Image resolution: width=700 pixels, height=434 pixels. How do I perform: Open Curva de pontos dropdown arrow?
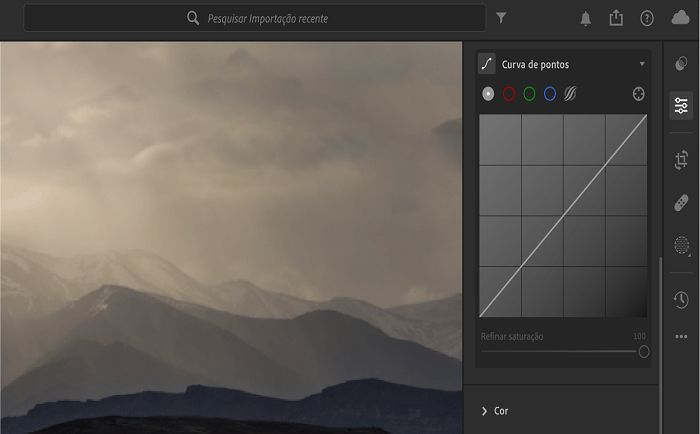click(642, 64)
